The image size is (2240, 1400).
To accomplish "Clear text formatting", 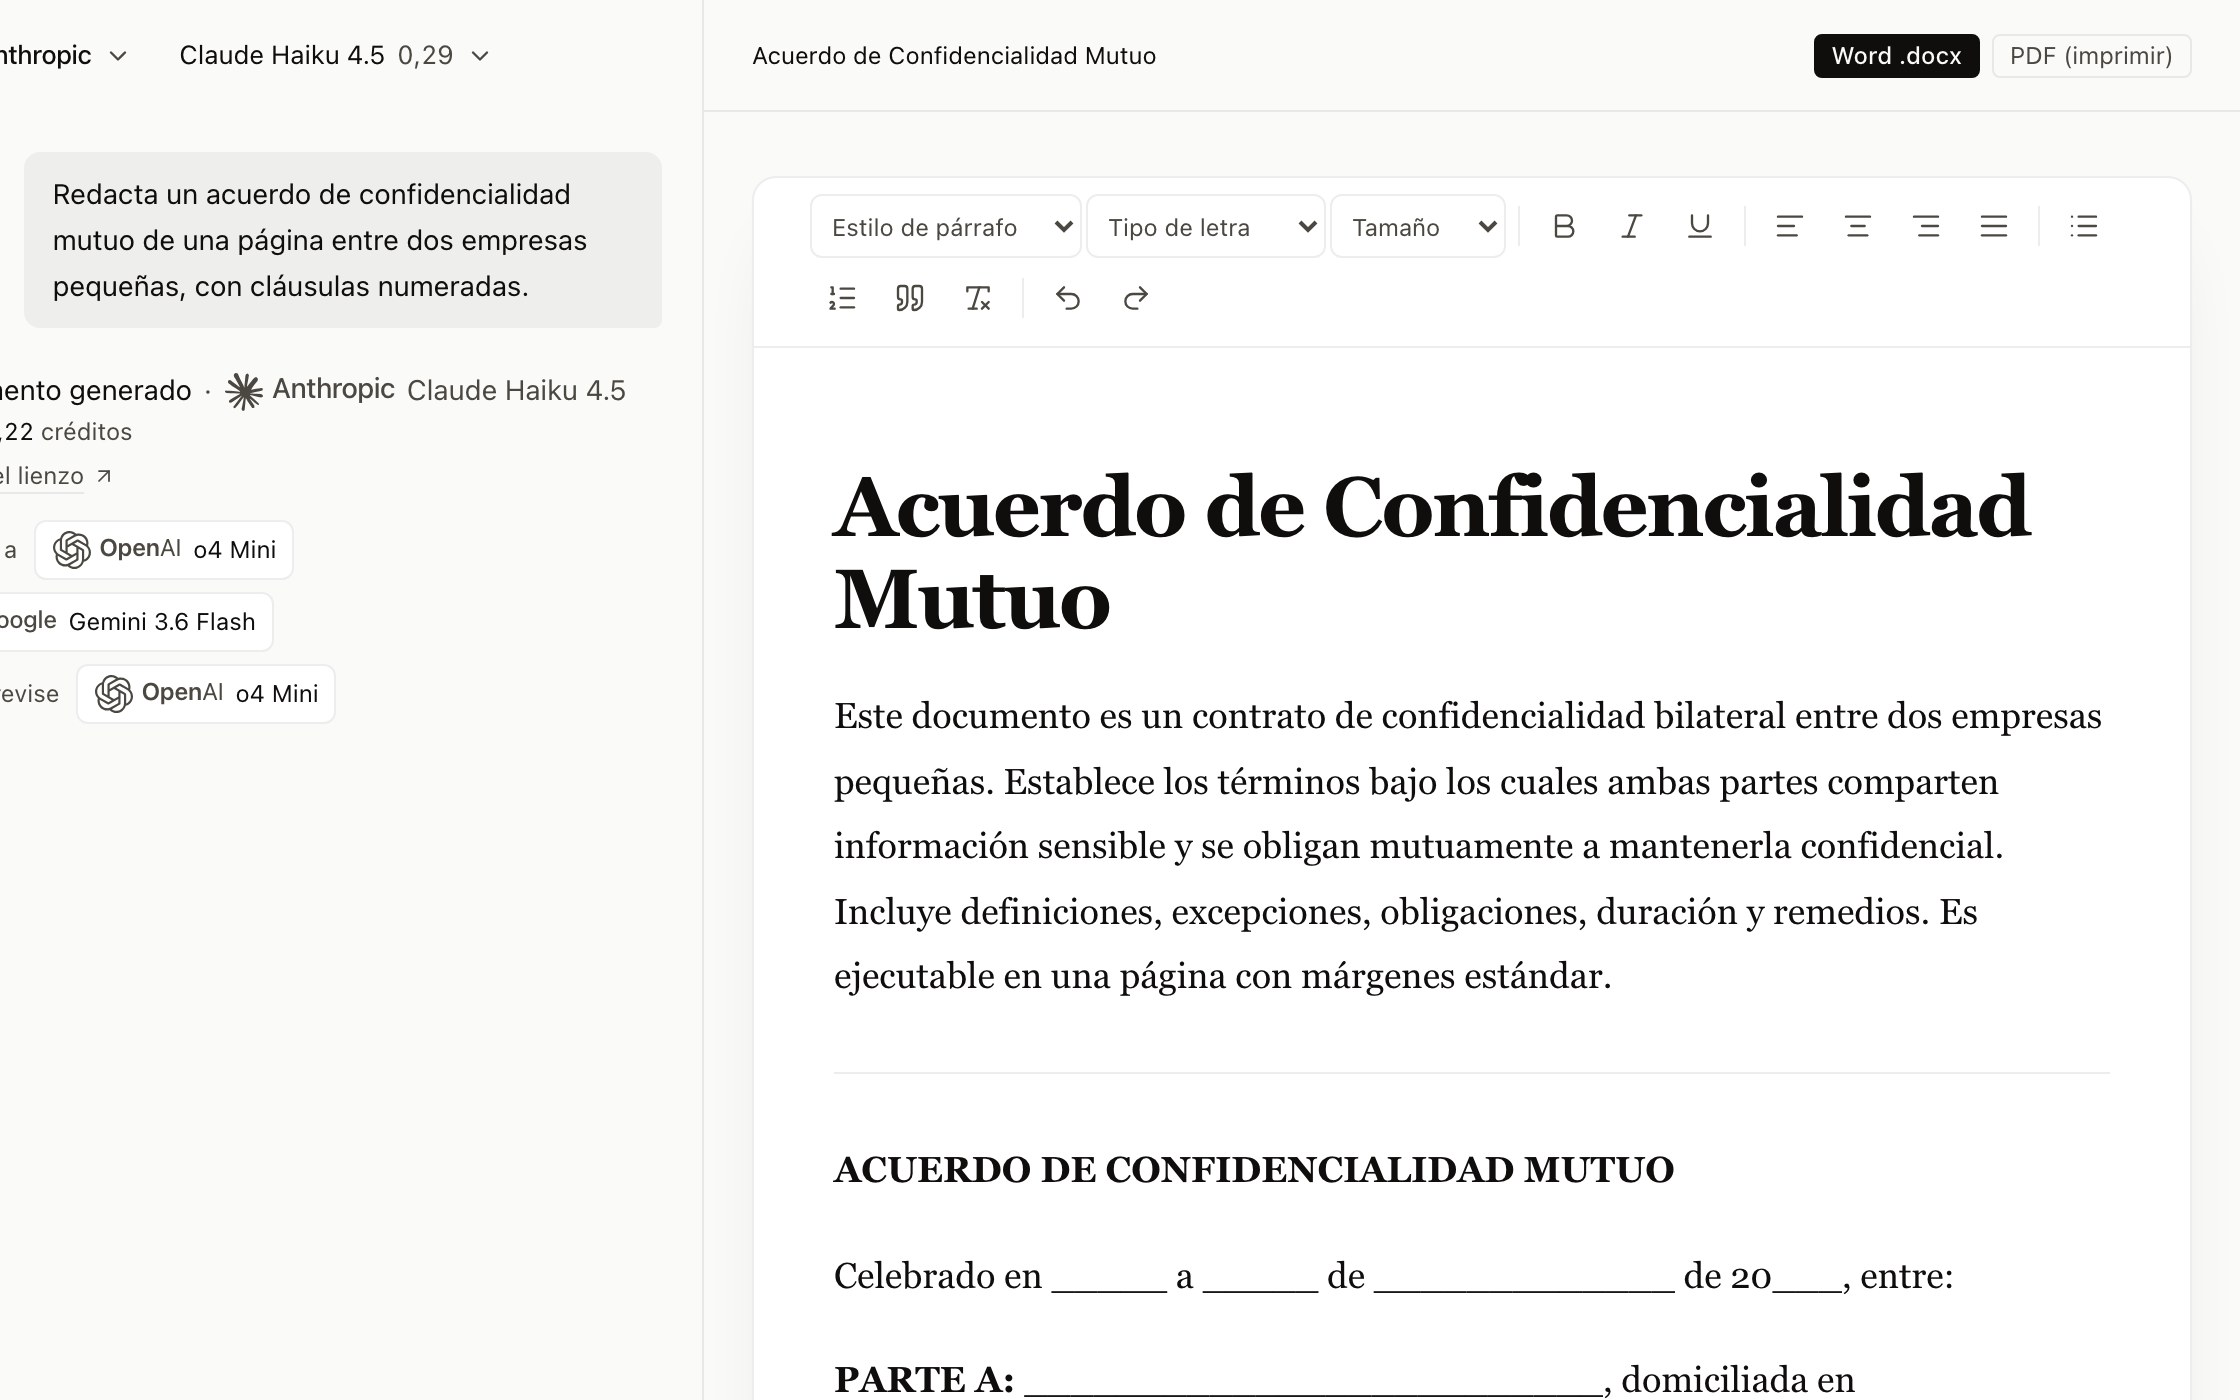I will click(978, 298).
